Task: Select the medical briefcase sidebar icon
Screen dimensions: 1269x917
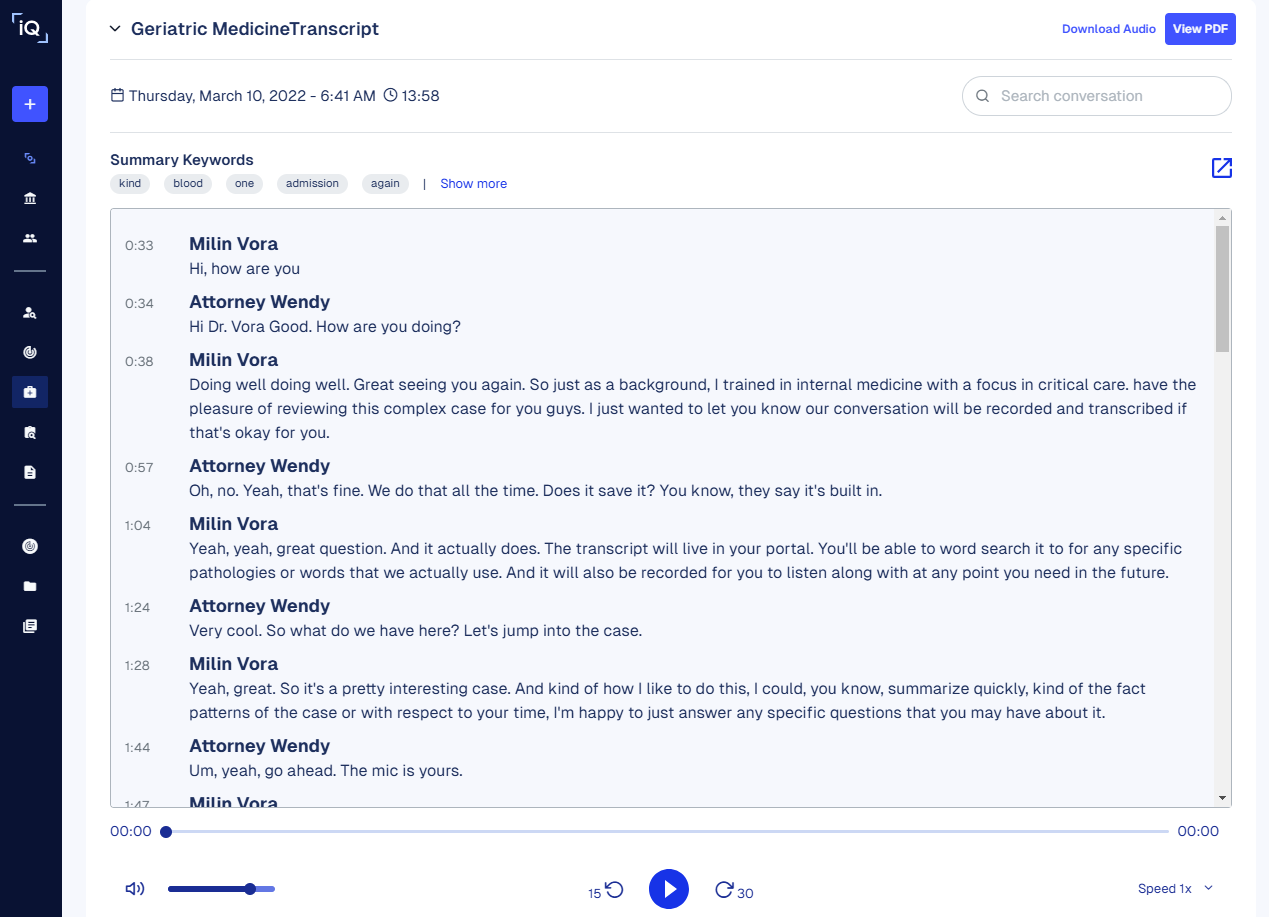Action: click(30, 392)
